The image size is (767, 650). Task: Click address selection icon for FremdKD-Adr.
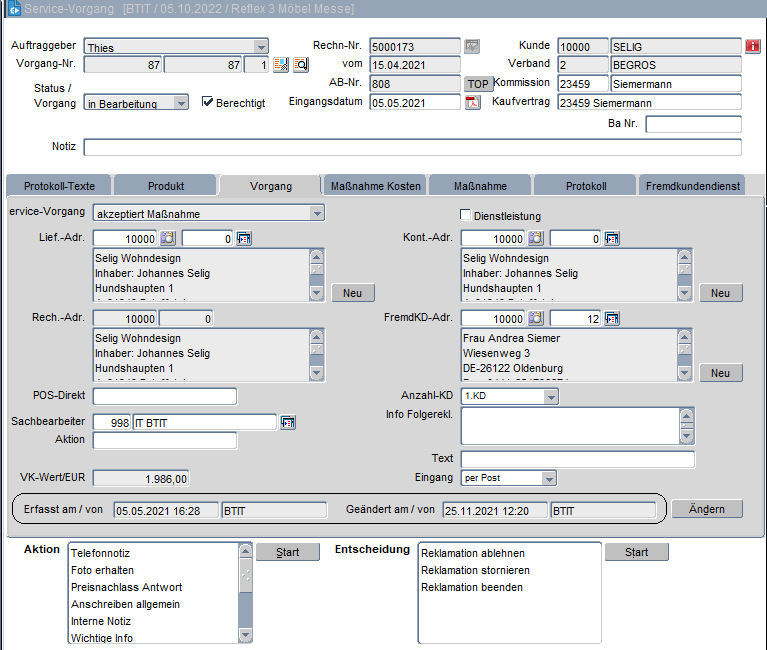point(612,318)
